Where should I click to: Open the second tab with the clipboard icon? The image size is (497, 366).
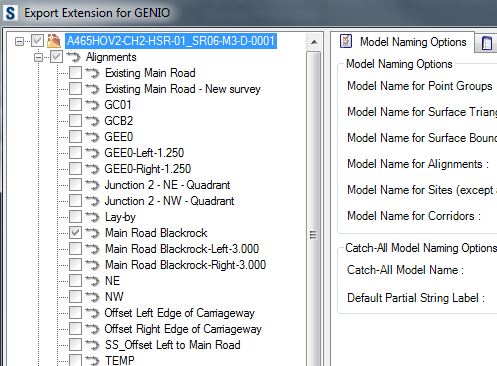pyautogui.click(x=487, y=43)
